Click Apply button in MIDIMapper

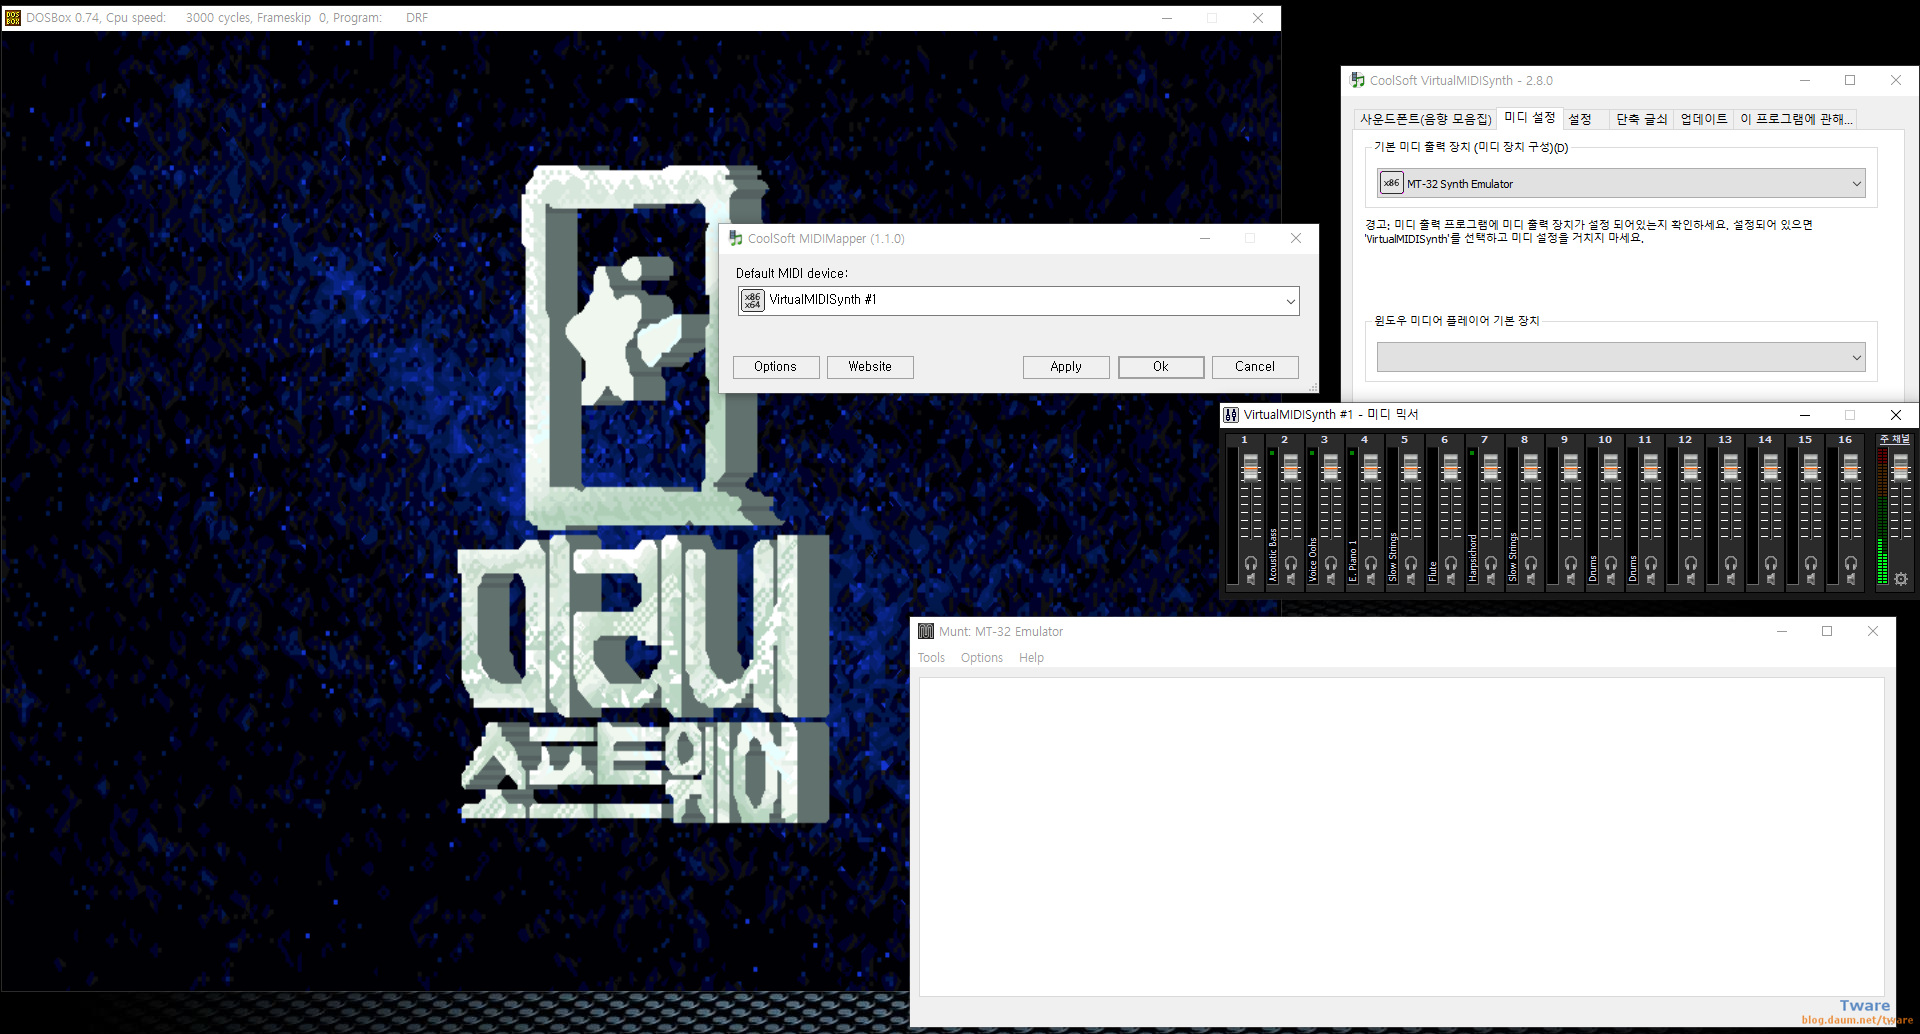coord(1066,367)
